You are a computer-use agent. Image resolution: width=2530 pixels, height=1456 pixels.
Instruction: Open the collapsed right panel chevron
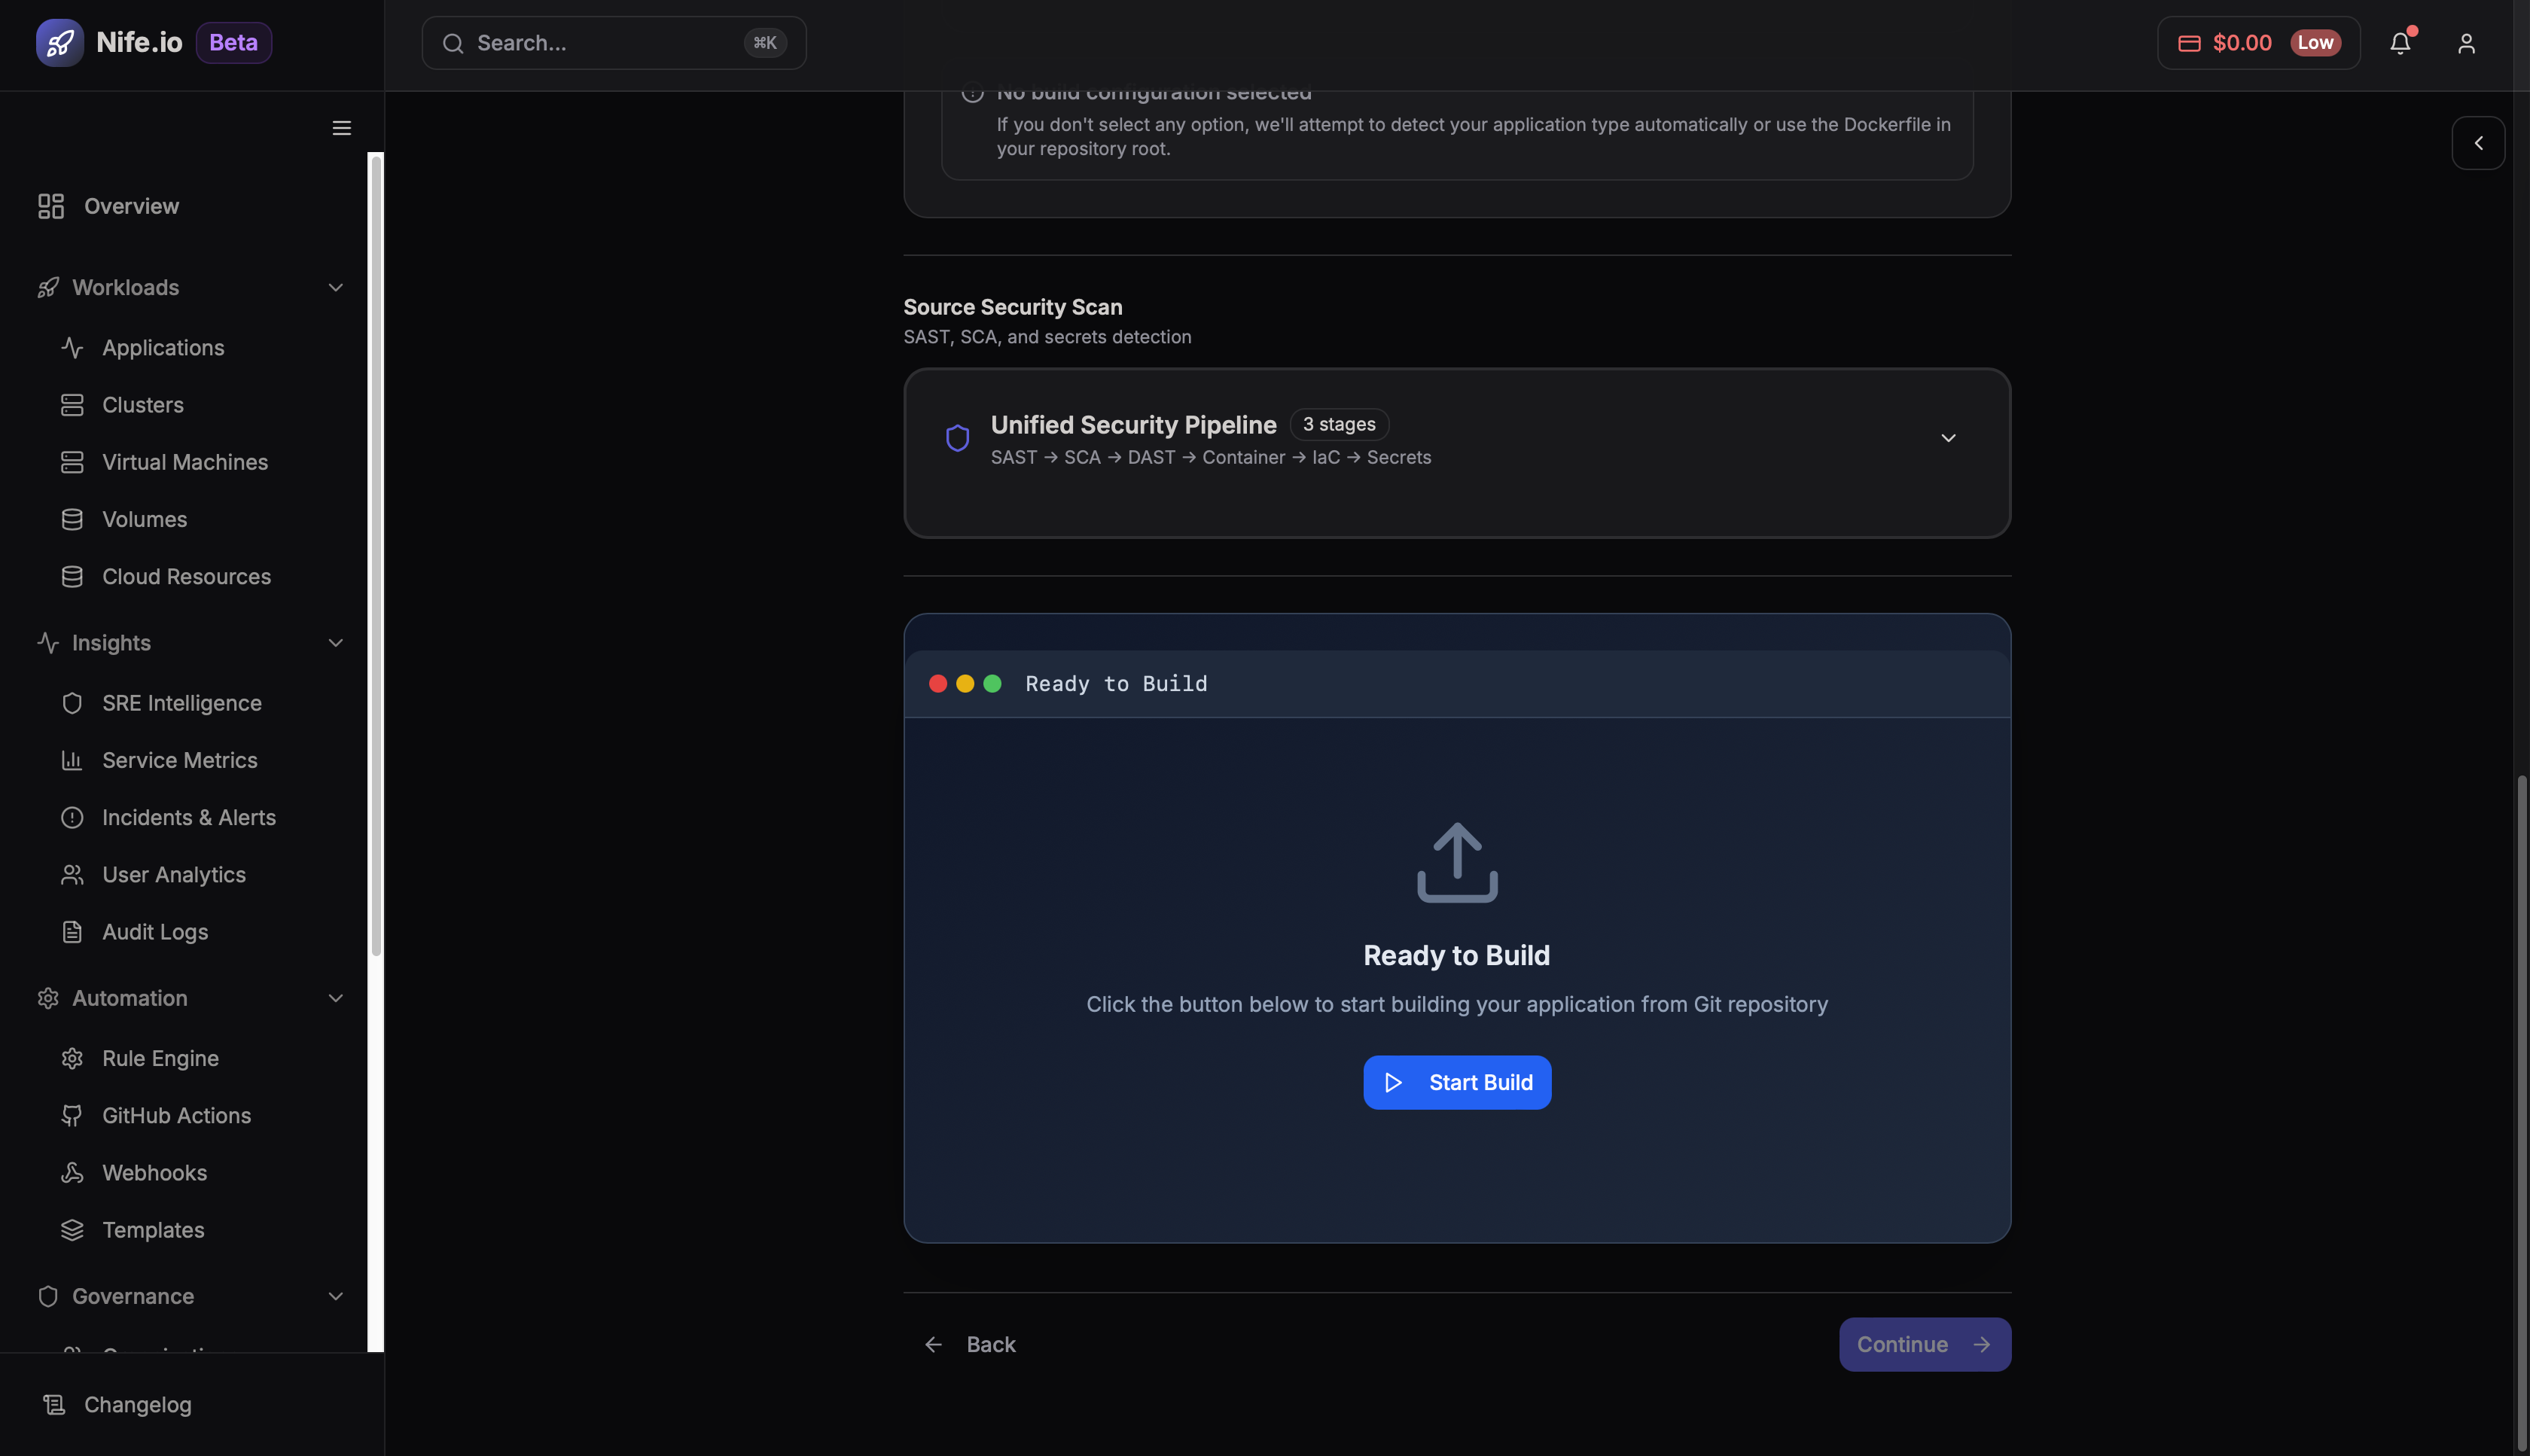click(2478, 143)
